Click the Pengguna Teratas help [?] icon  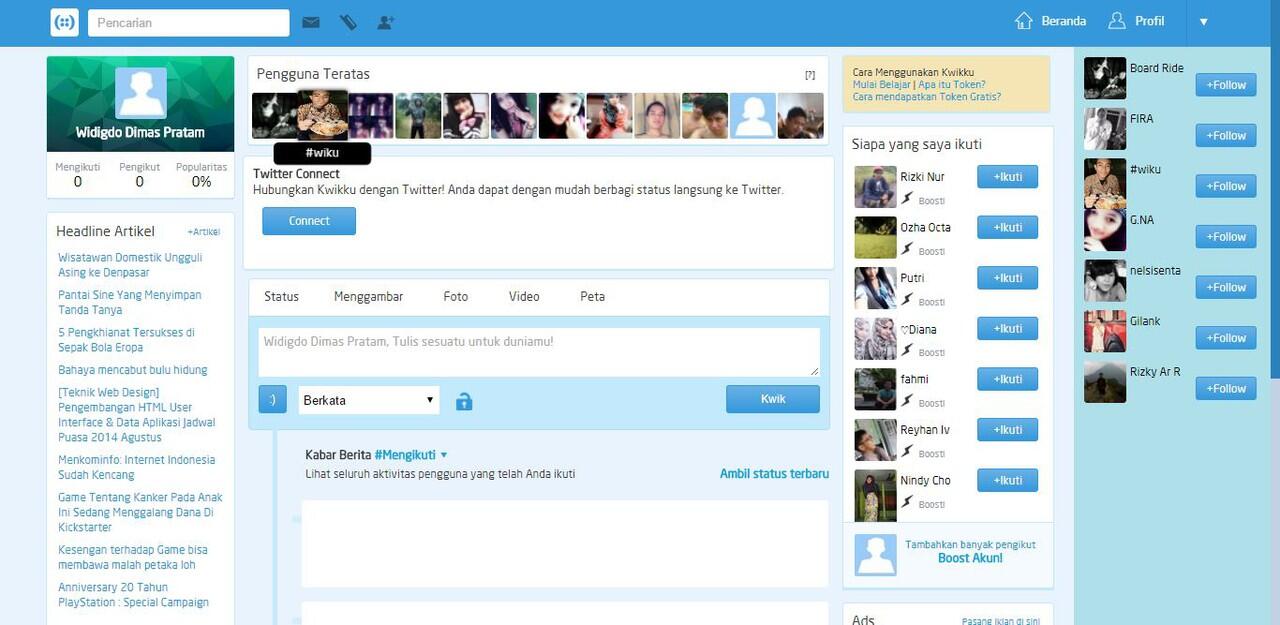[810, 75]
